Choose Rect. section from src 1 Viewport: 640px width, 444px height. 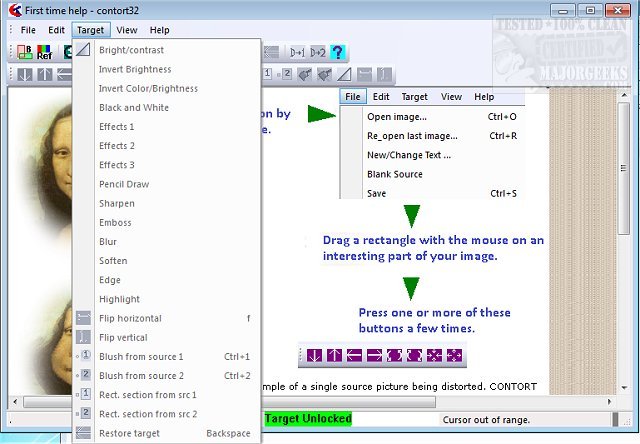pos(167,395)
